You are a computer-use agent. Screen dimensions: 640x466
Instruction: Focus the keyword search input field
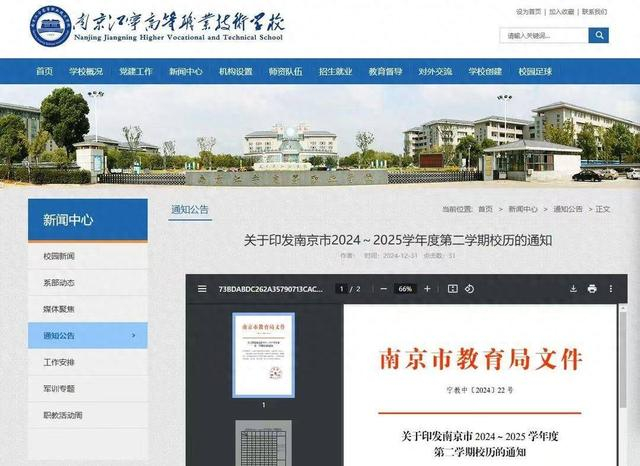click(544, 36)
